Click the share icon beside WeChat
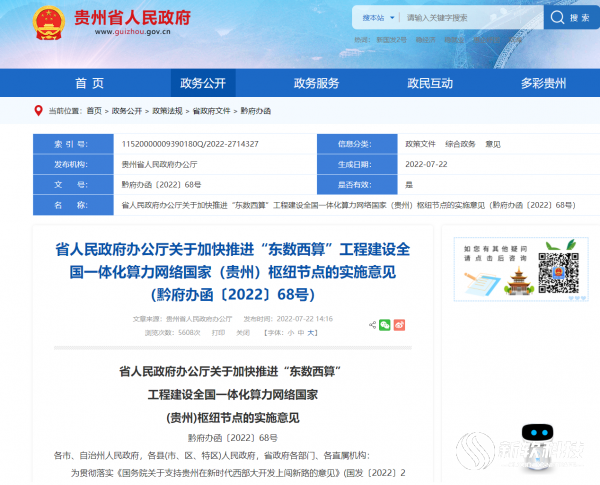 click(x=371, y=324)
